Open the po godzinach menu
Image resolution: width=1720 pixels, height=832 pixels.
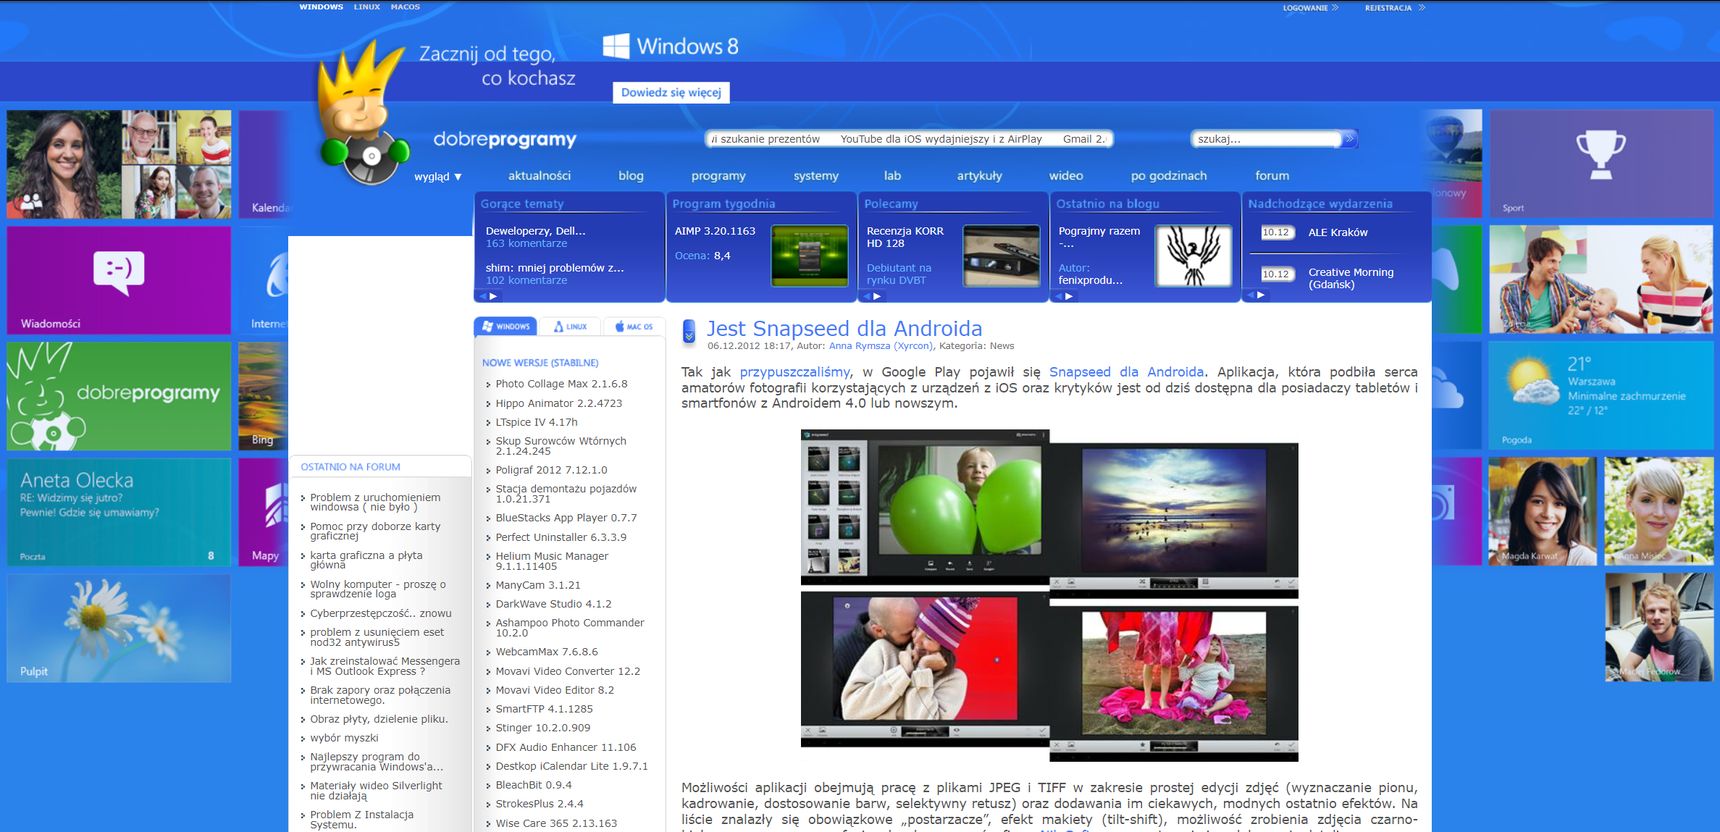tap(1168, 176)
